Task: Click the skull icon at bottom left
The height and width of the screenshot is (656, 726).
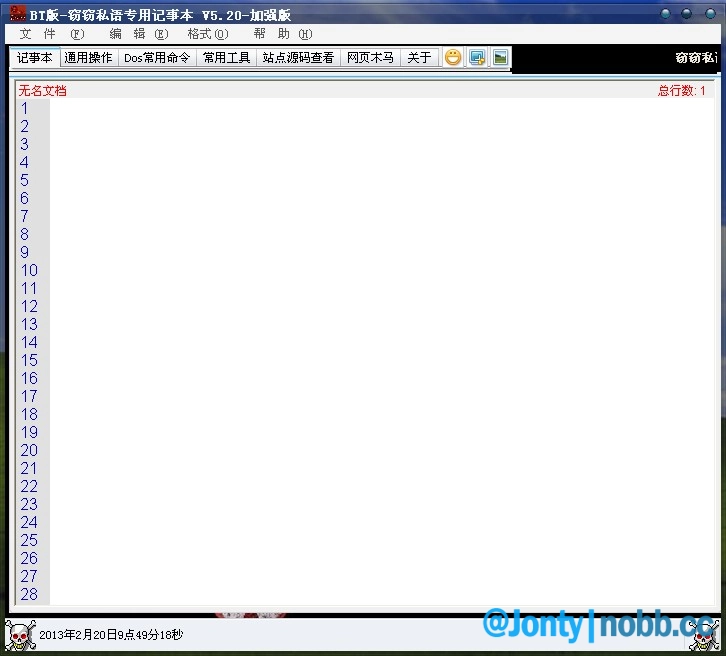Action: click(19, 635)
